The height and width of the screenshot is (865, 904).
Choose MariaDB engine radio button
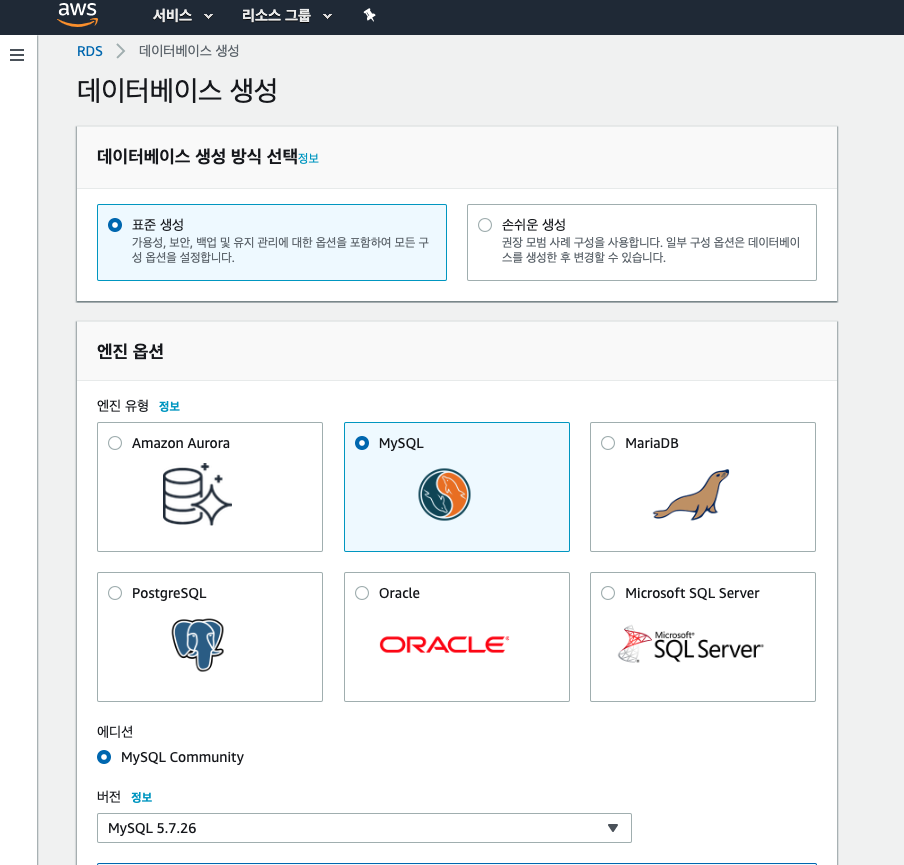pyautogui.click(x=608, y=443)
